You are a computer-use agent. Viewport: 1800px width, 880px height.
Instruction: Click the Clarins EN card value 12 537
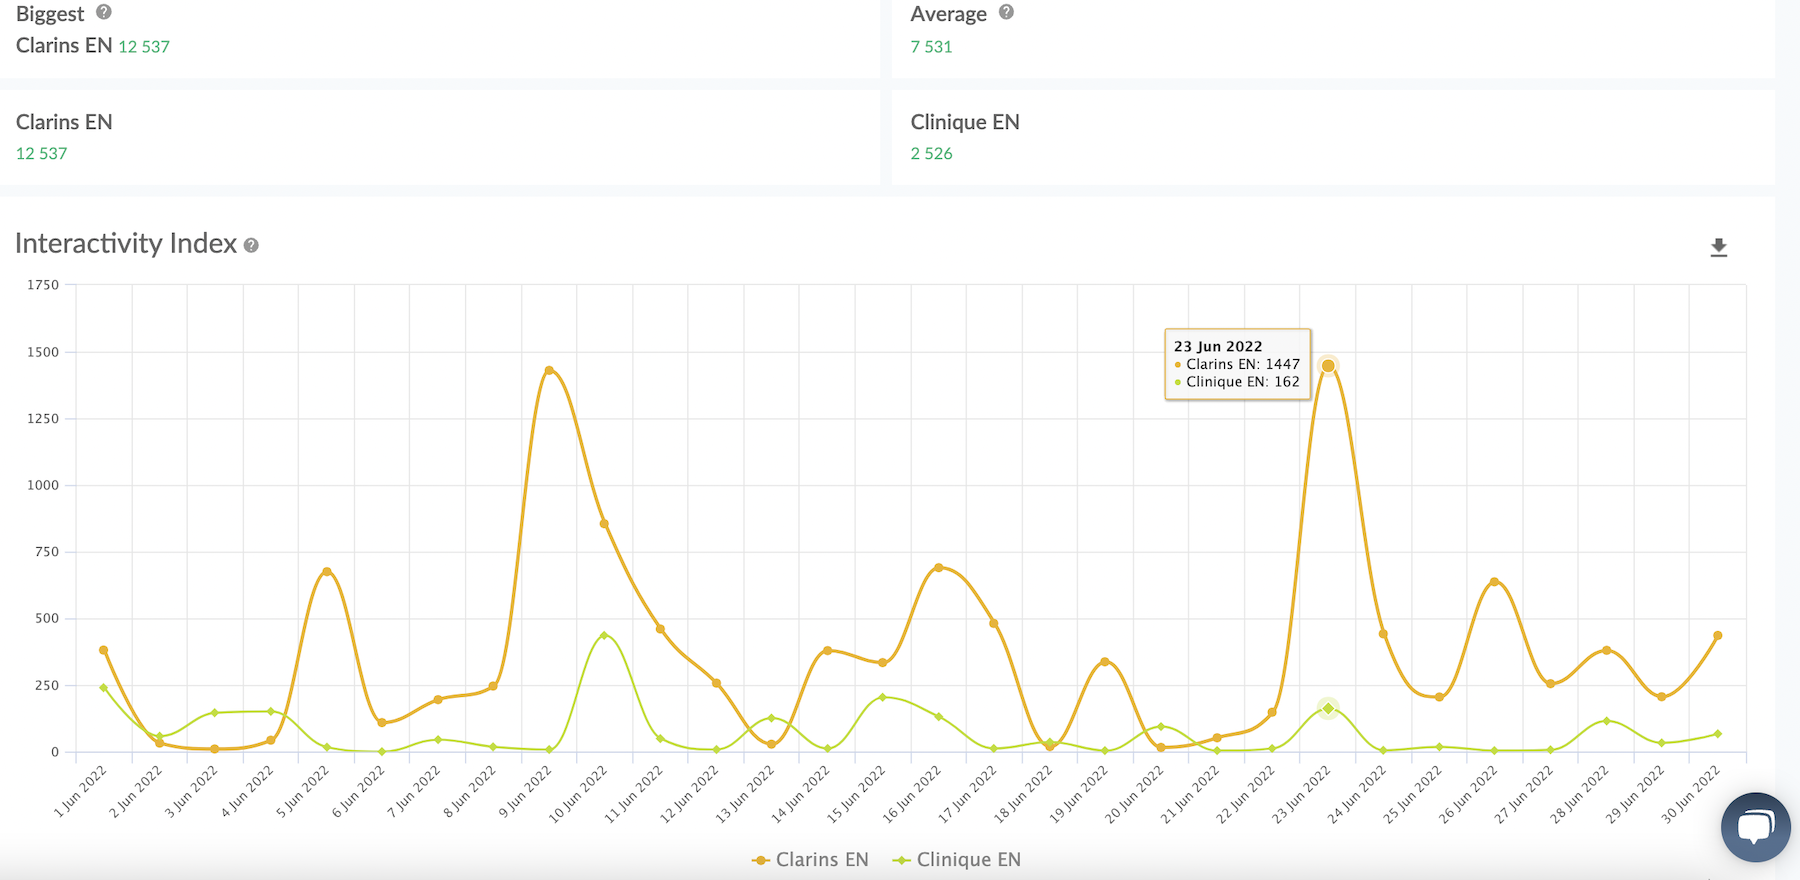point(42,153)
